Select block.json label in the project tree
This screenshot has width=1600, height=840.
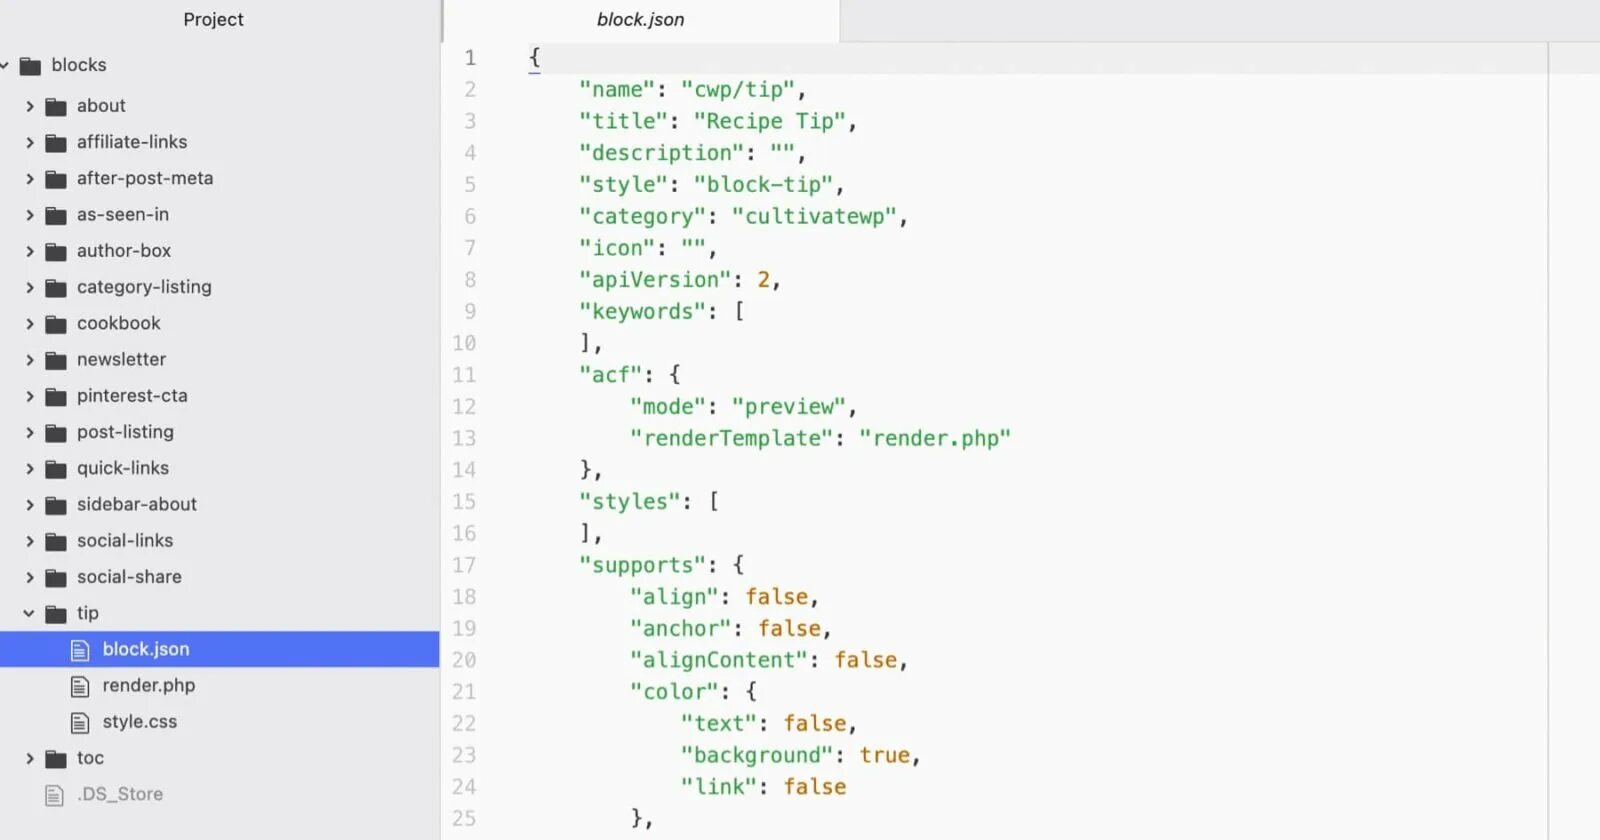(146, 649)
